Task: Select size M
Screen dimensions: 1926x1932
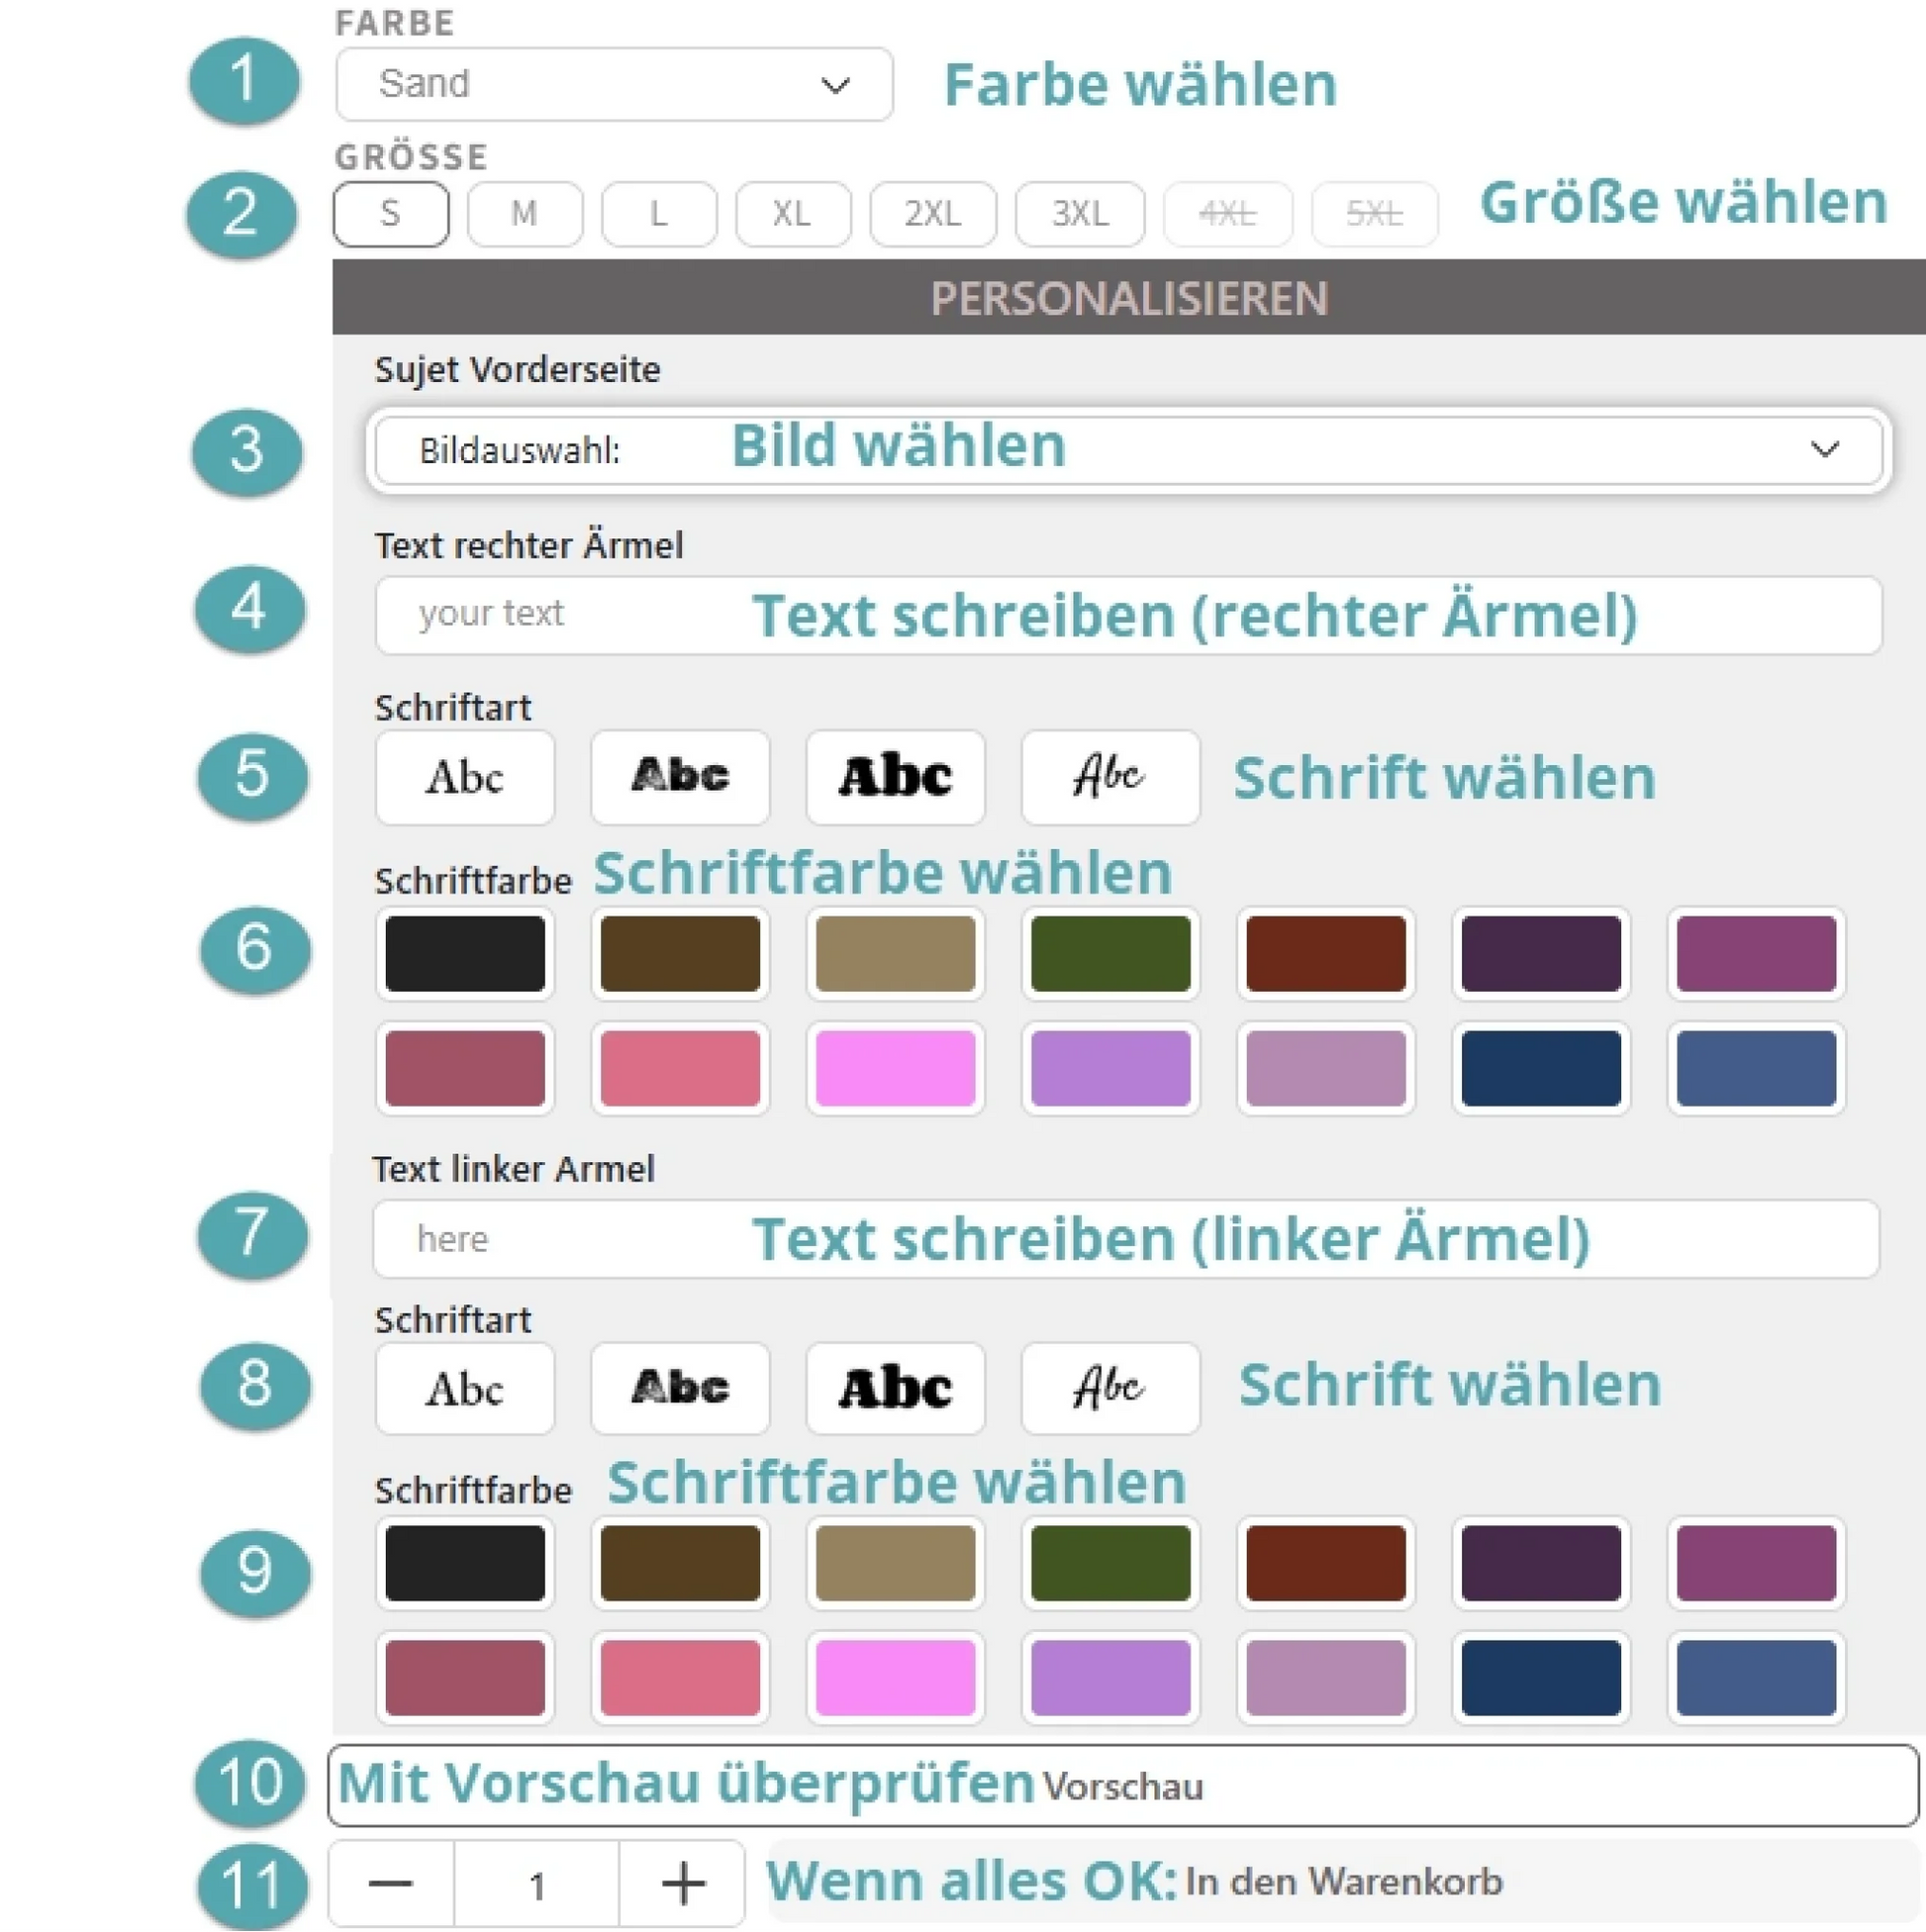Action: [524, 213]
